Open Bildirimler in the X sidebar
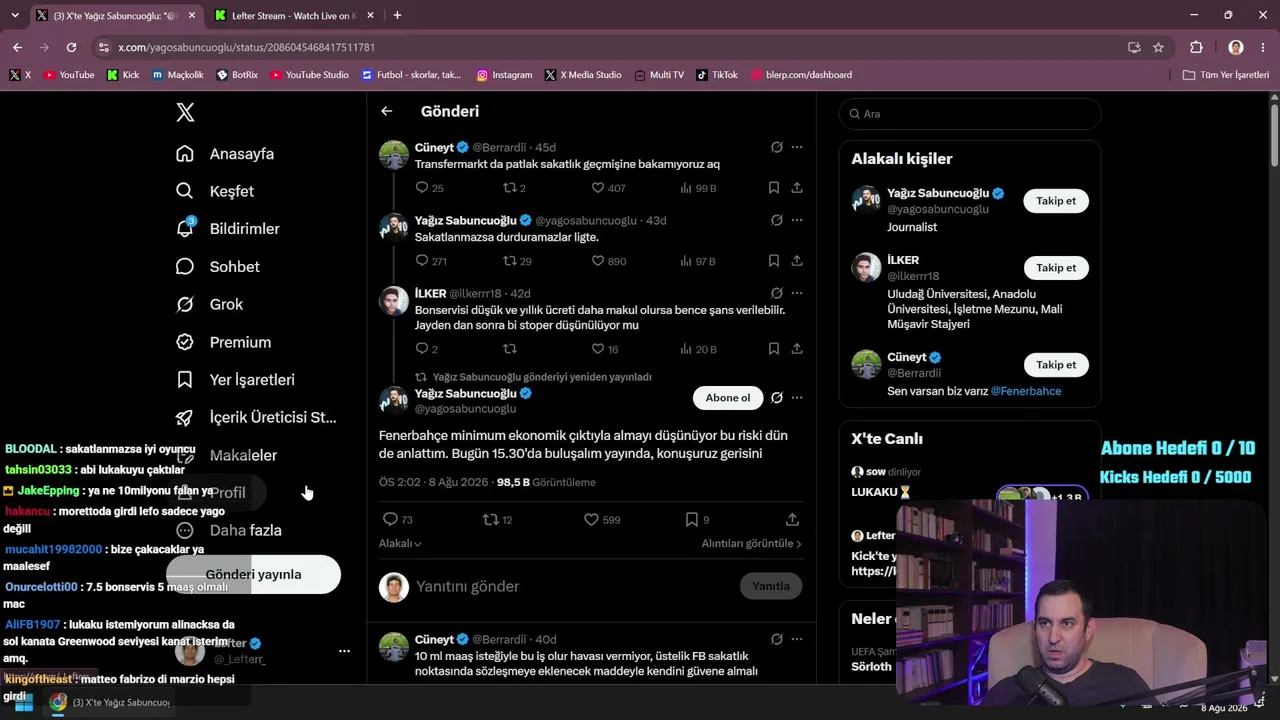1280x720 pixels. 227,229
